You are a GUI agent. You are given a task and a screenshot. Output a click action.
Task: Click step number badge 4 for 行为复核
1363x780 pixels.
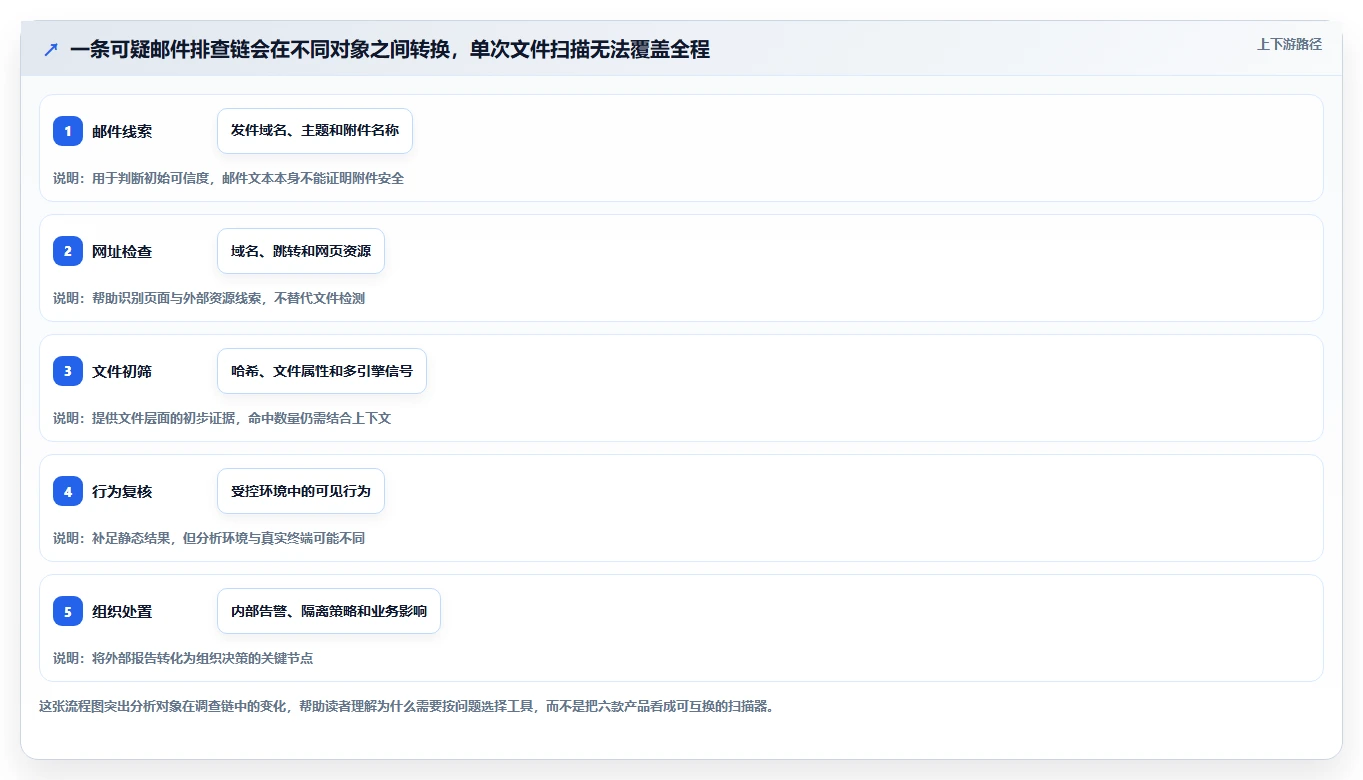68,491
